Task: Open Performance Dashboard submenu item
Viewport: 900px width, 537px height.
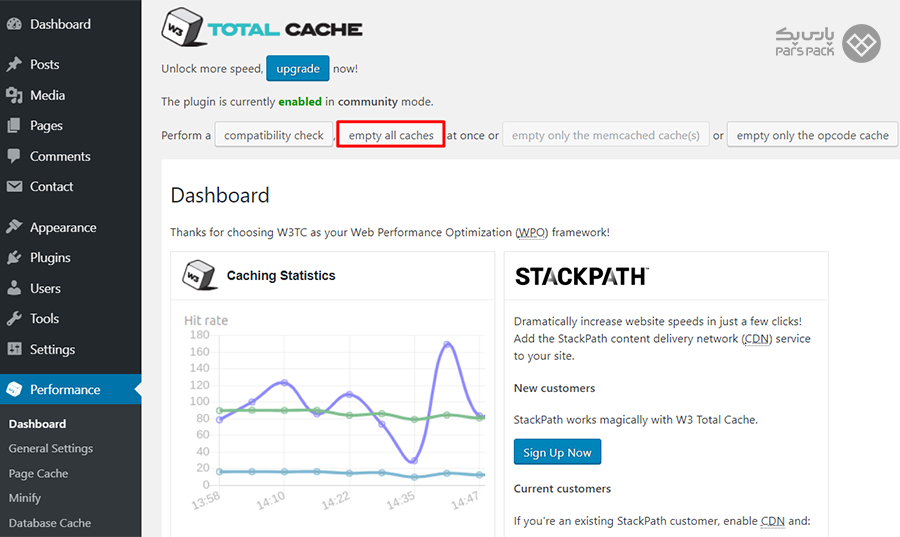Action: (37, 424)
